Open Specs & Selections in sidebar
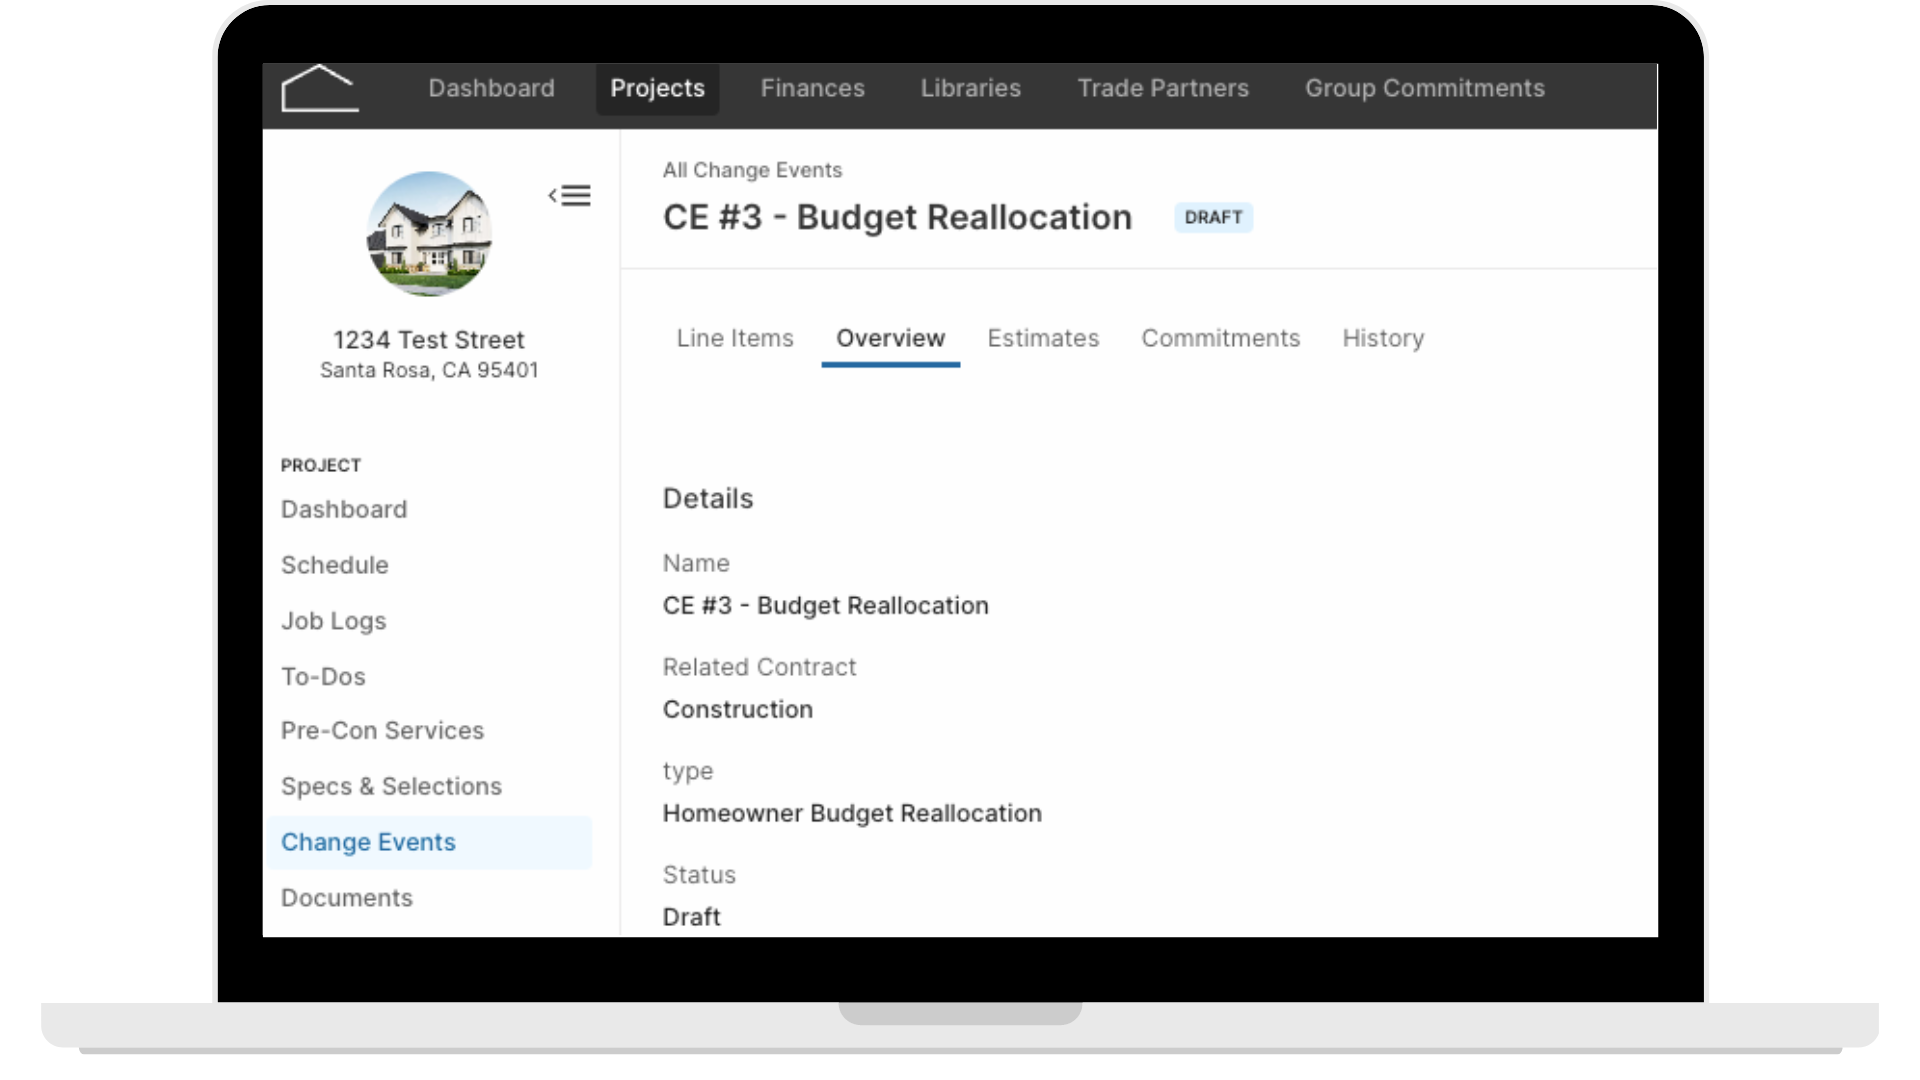1920x1080 pixels. pyautogui.click(x=391, y=786)
